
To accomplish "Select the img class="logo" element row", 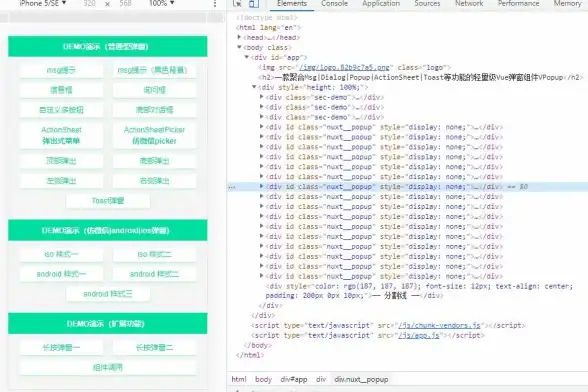I will point(354,68).
